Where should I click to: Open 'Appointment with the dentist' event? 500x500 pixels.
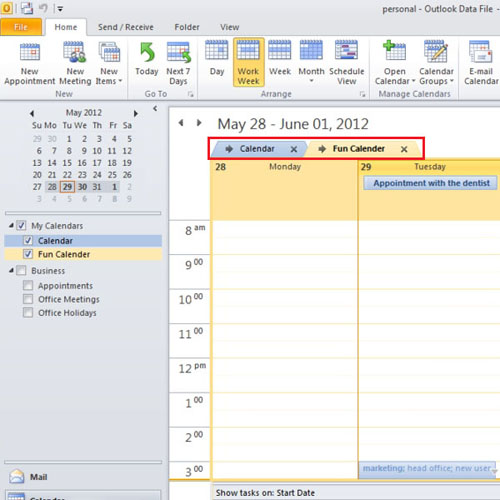(430, 183)
